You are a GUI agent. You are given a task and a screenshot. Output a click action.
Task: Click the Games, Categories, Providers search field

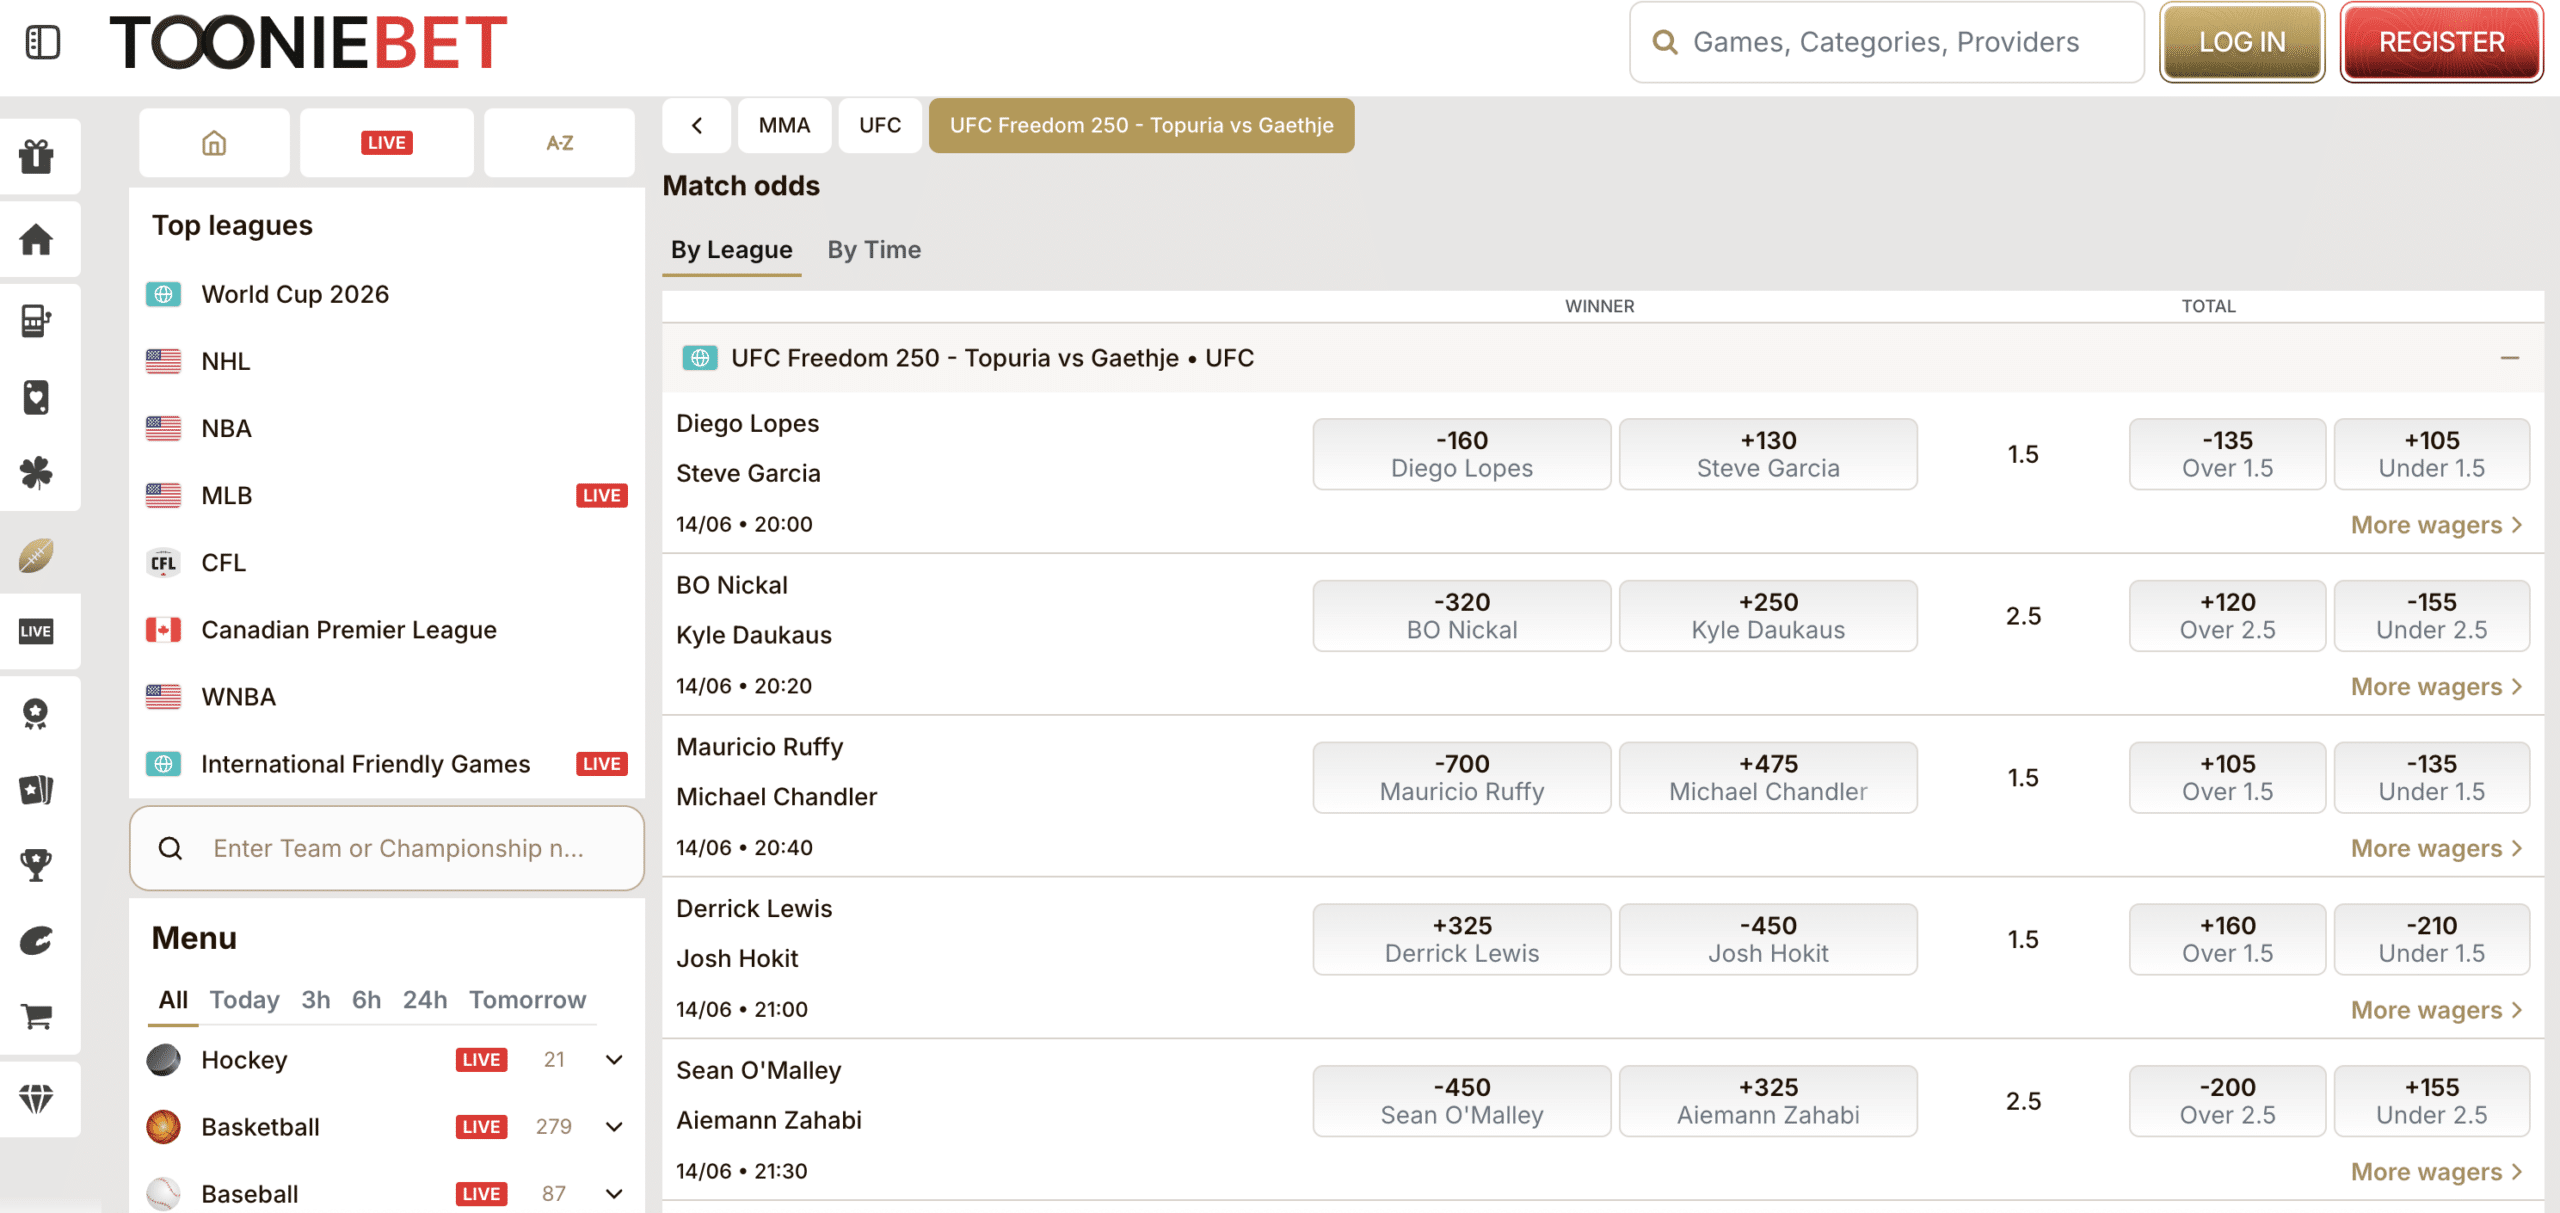[1887, 42]
